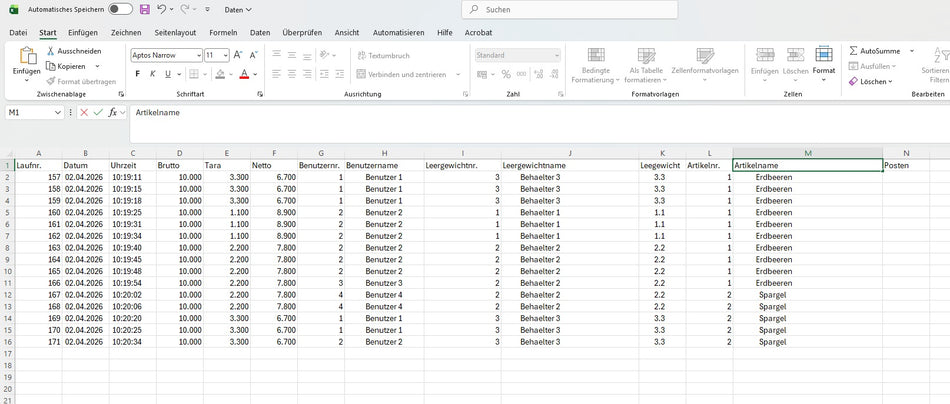This screenshot has width=950, height=404.
Task: Click the Kopieren button
Action: [72, 66]
